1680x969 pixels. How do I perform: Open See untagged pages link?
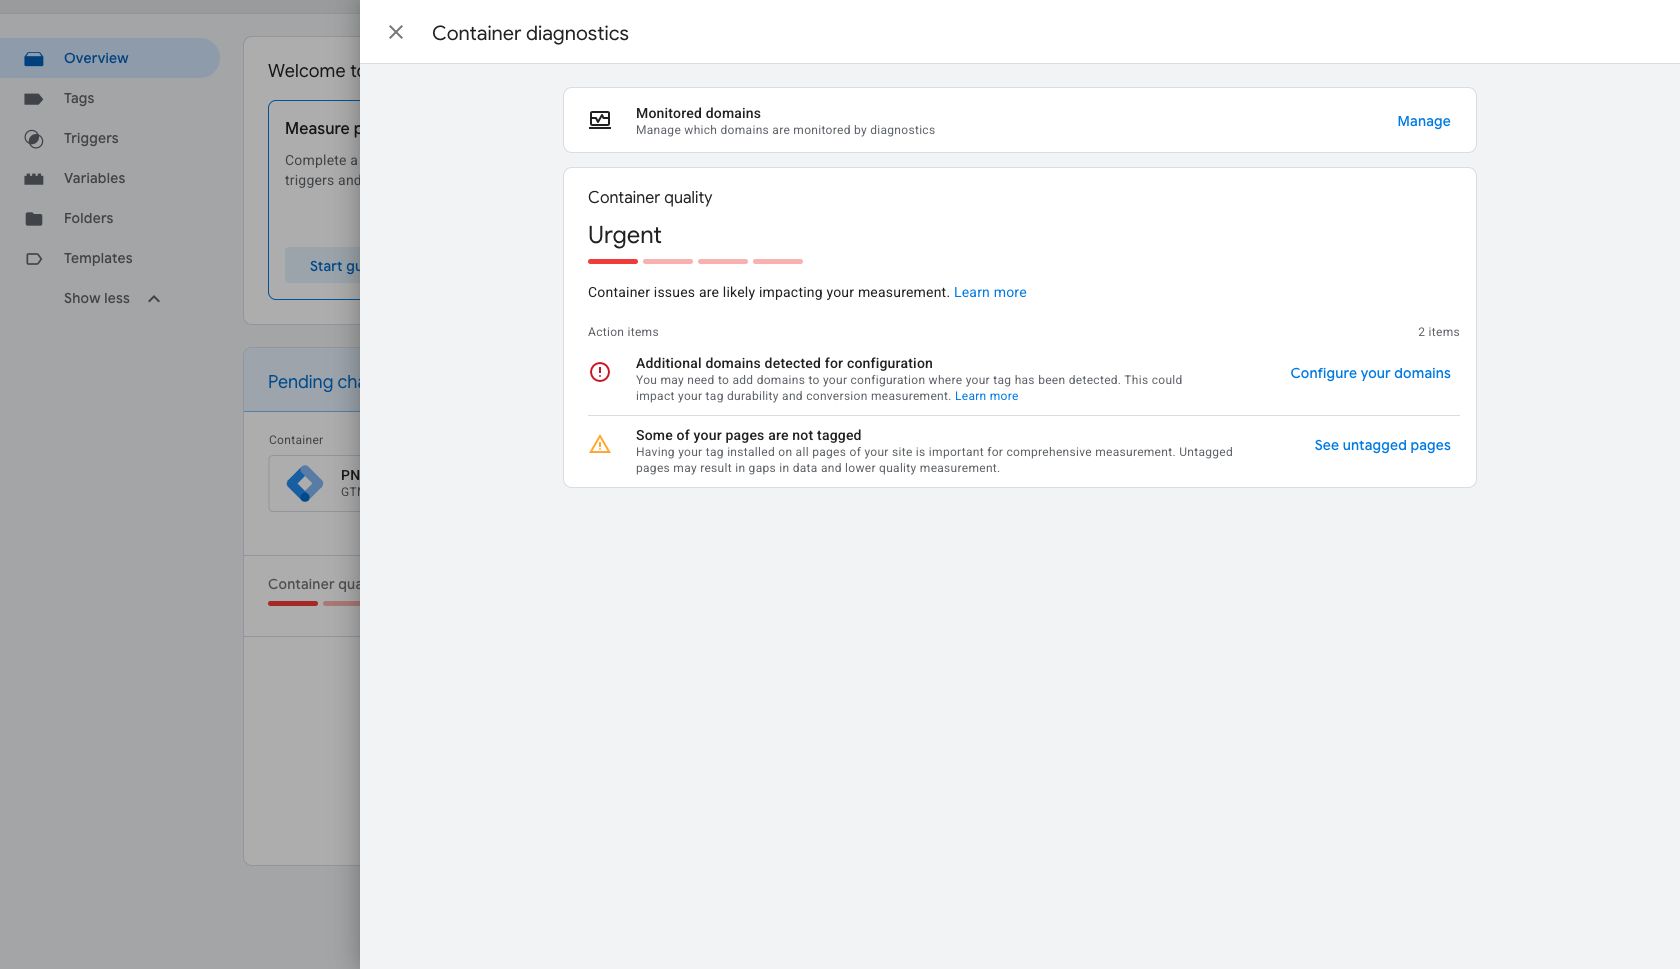point(1382,445)
